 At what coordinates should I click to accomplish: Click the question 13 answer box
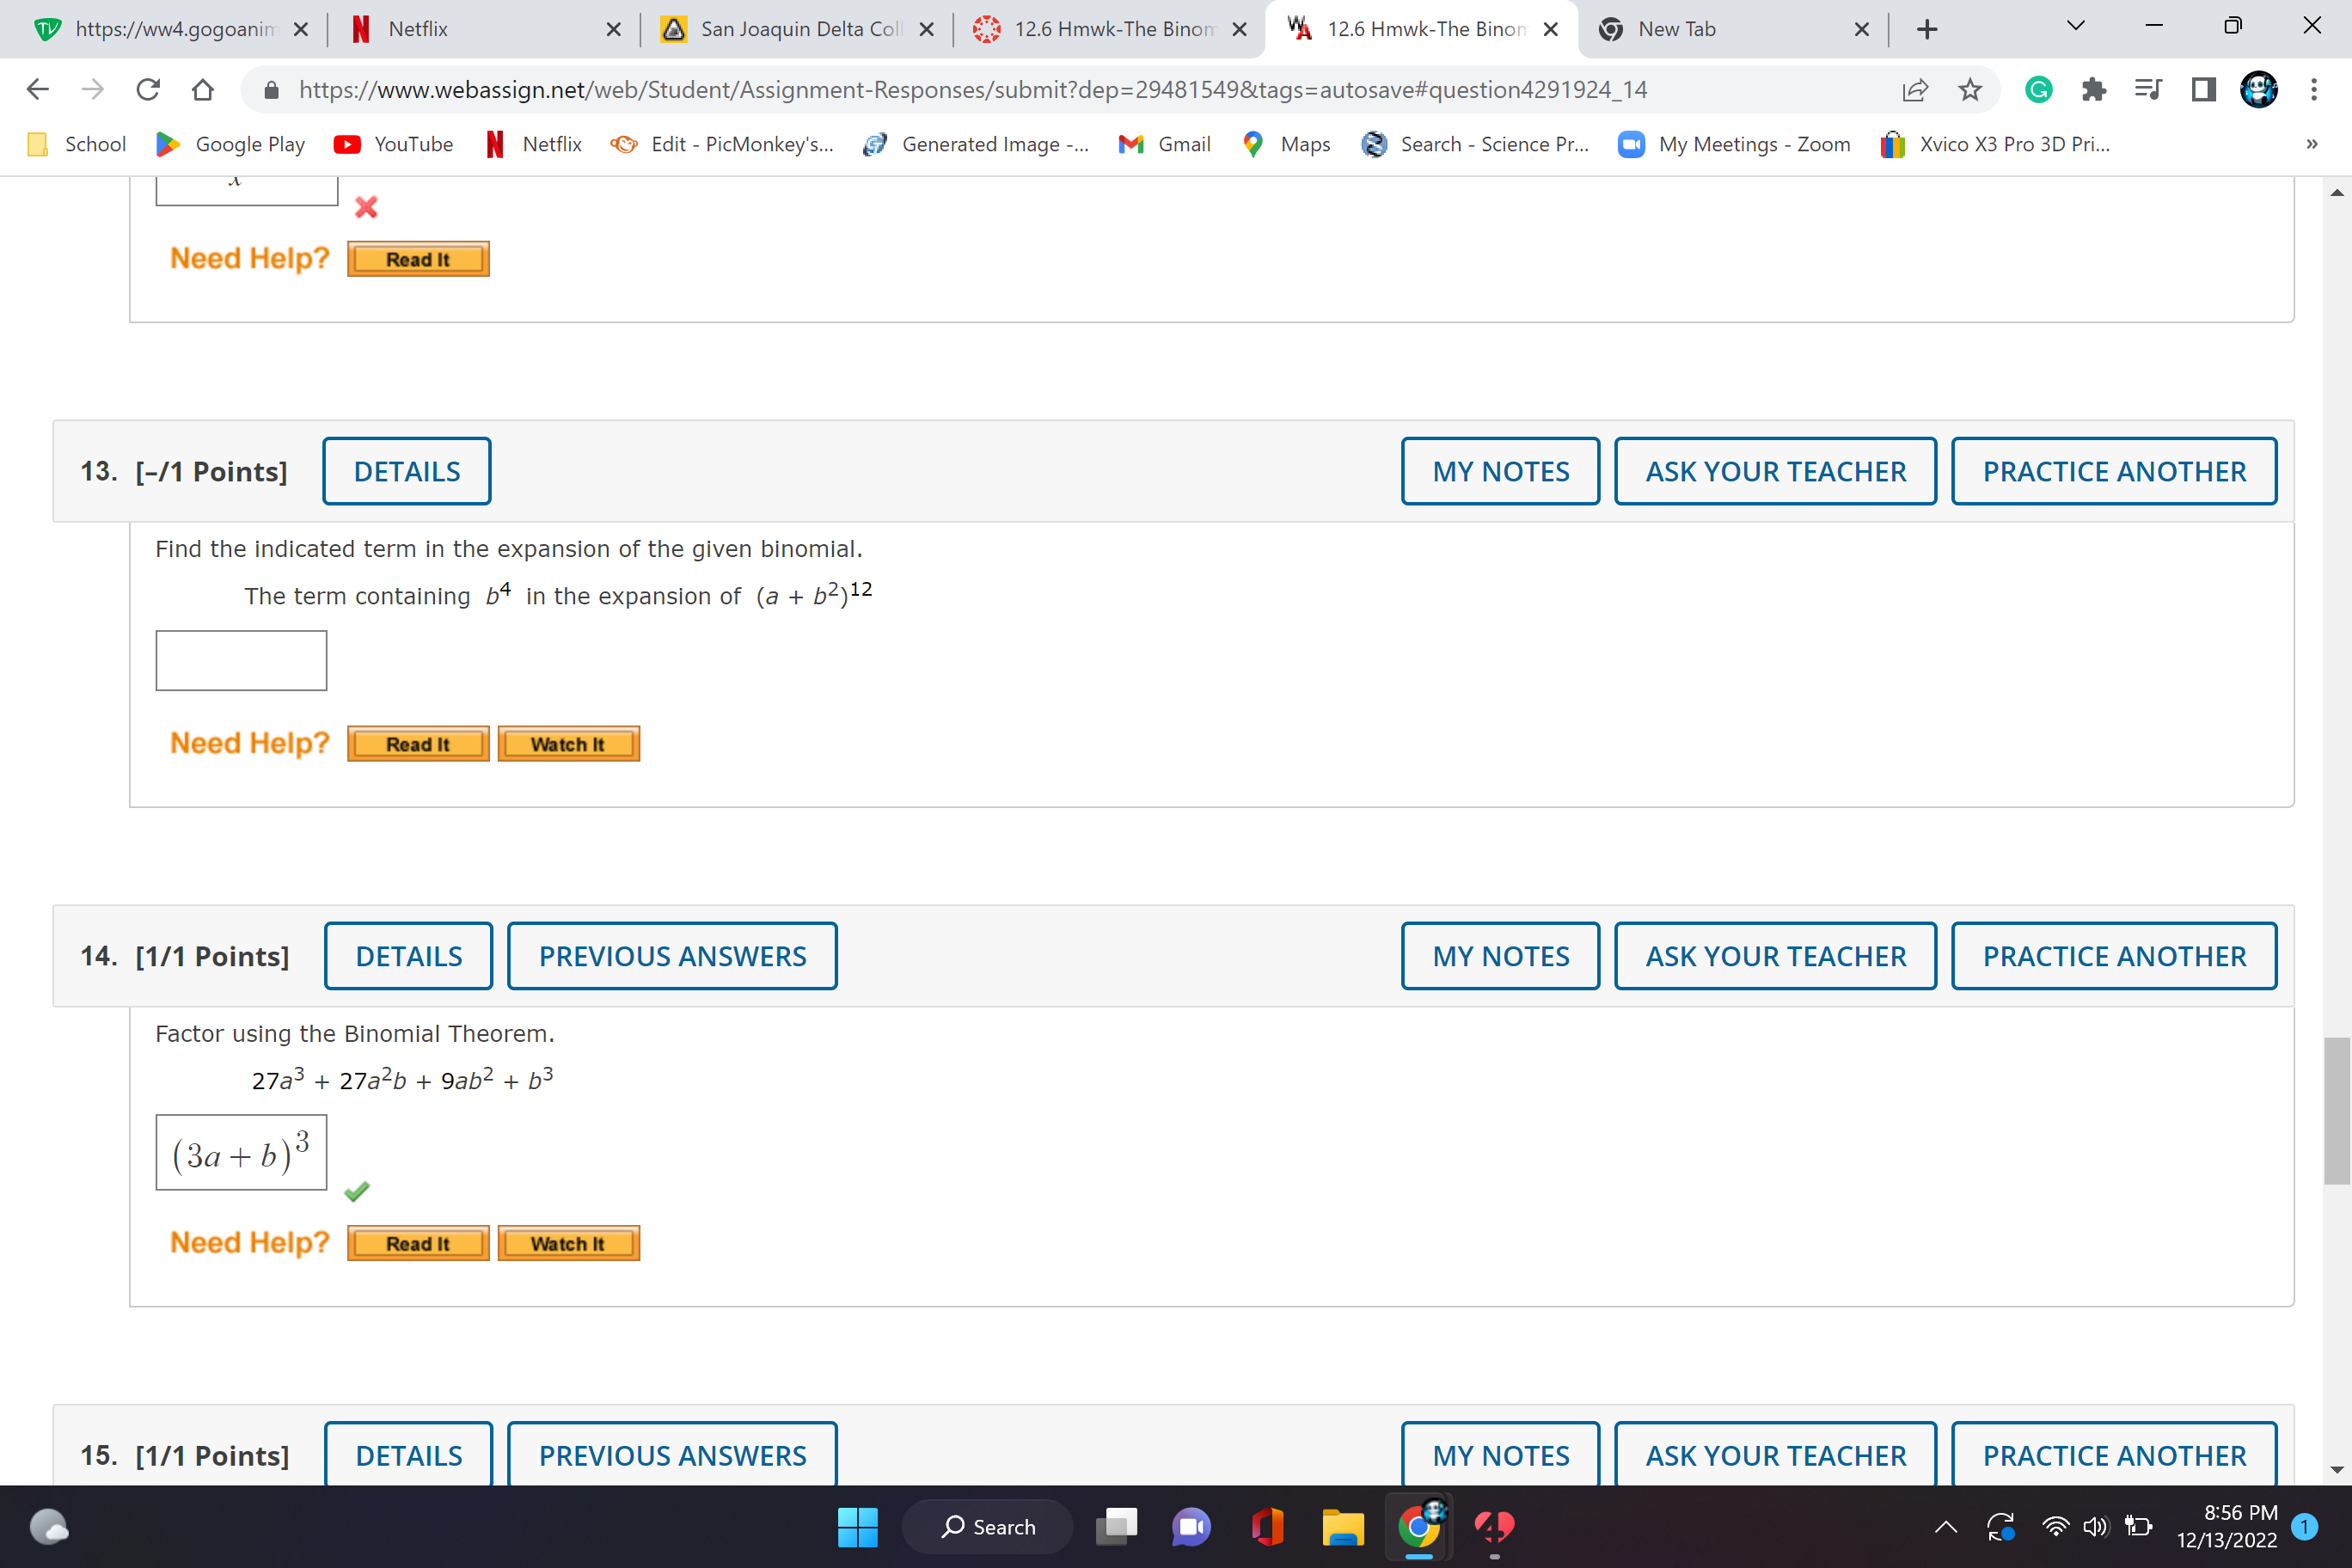(x=241, y=660)
